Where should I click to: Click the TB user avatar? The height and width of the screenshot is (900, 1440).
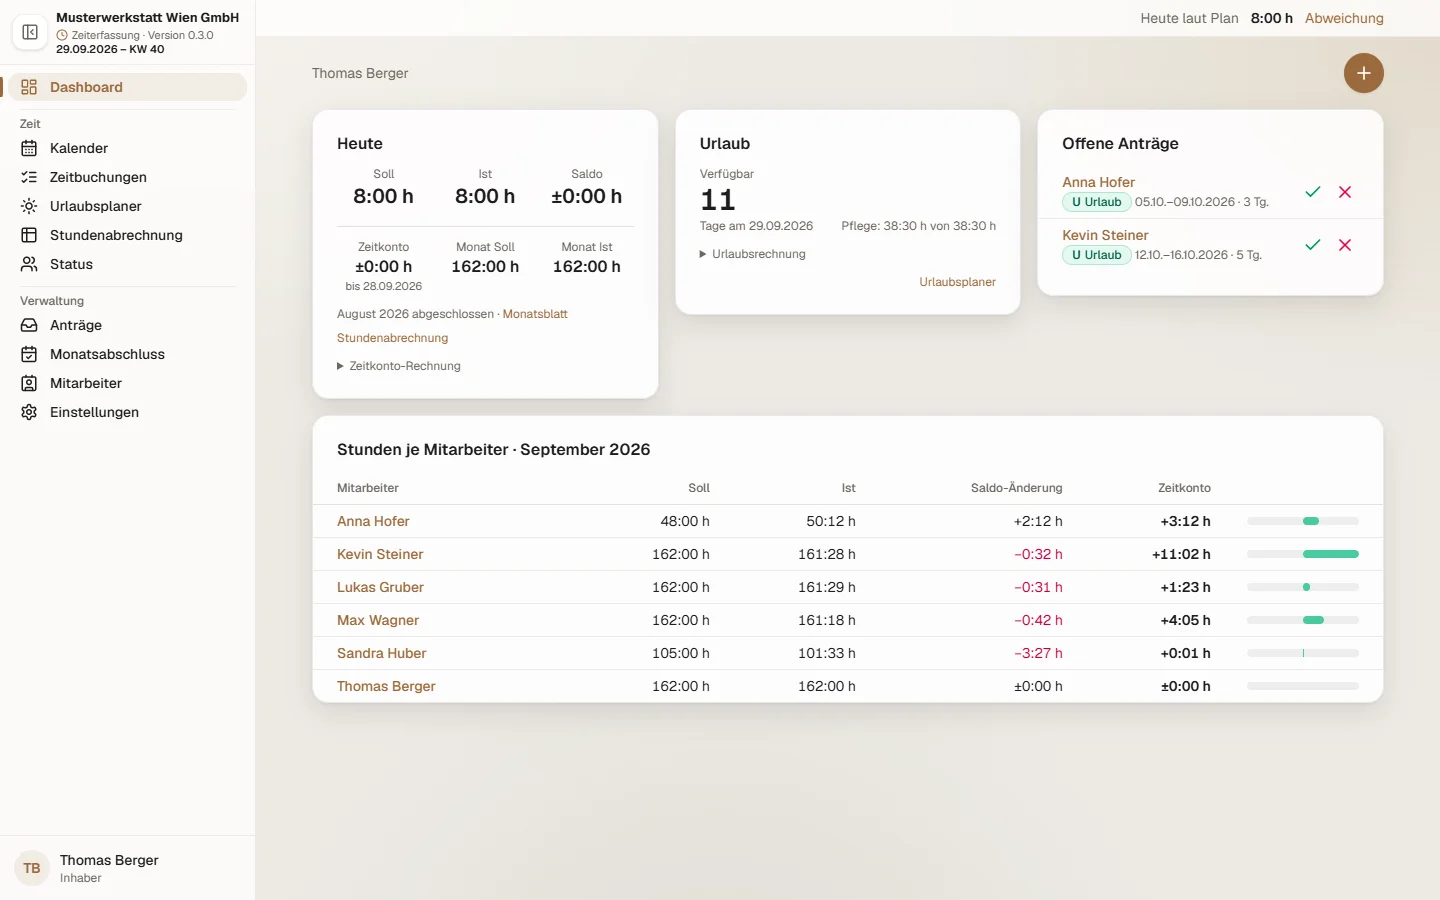tap(32, 868)
